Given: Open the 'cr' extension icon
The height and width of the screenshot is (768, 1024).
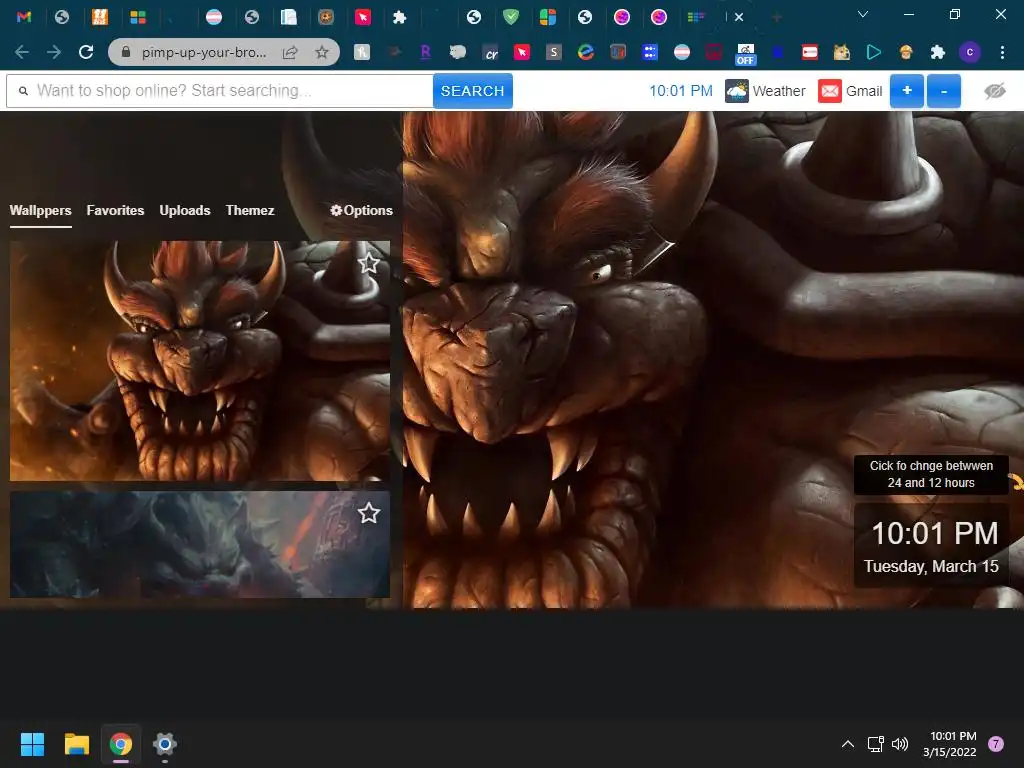Looking at the screenshot, I should pyautogui.click(x=490, y=53).
